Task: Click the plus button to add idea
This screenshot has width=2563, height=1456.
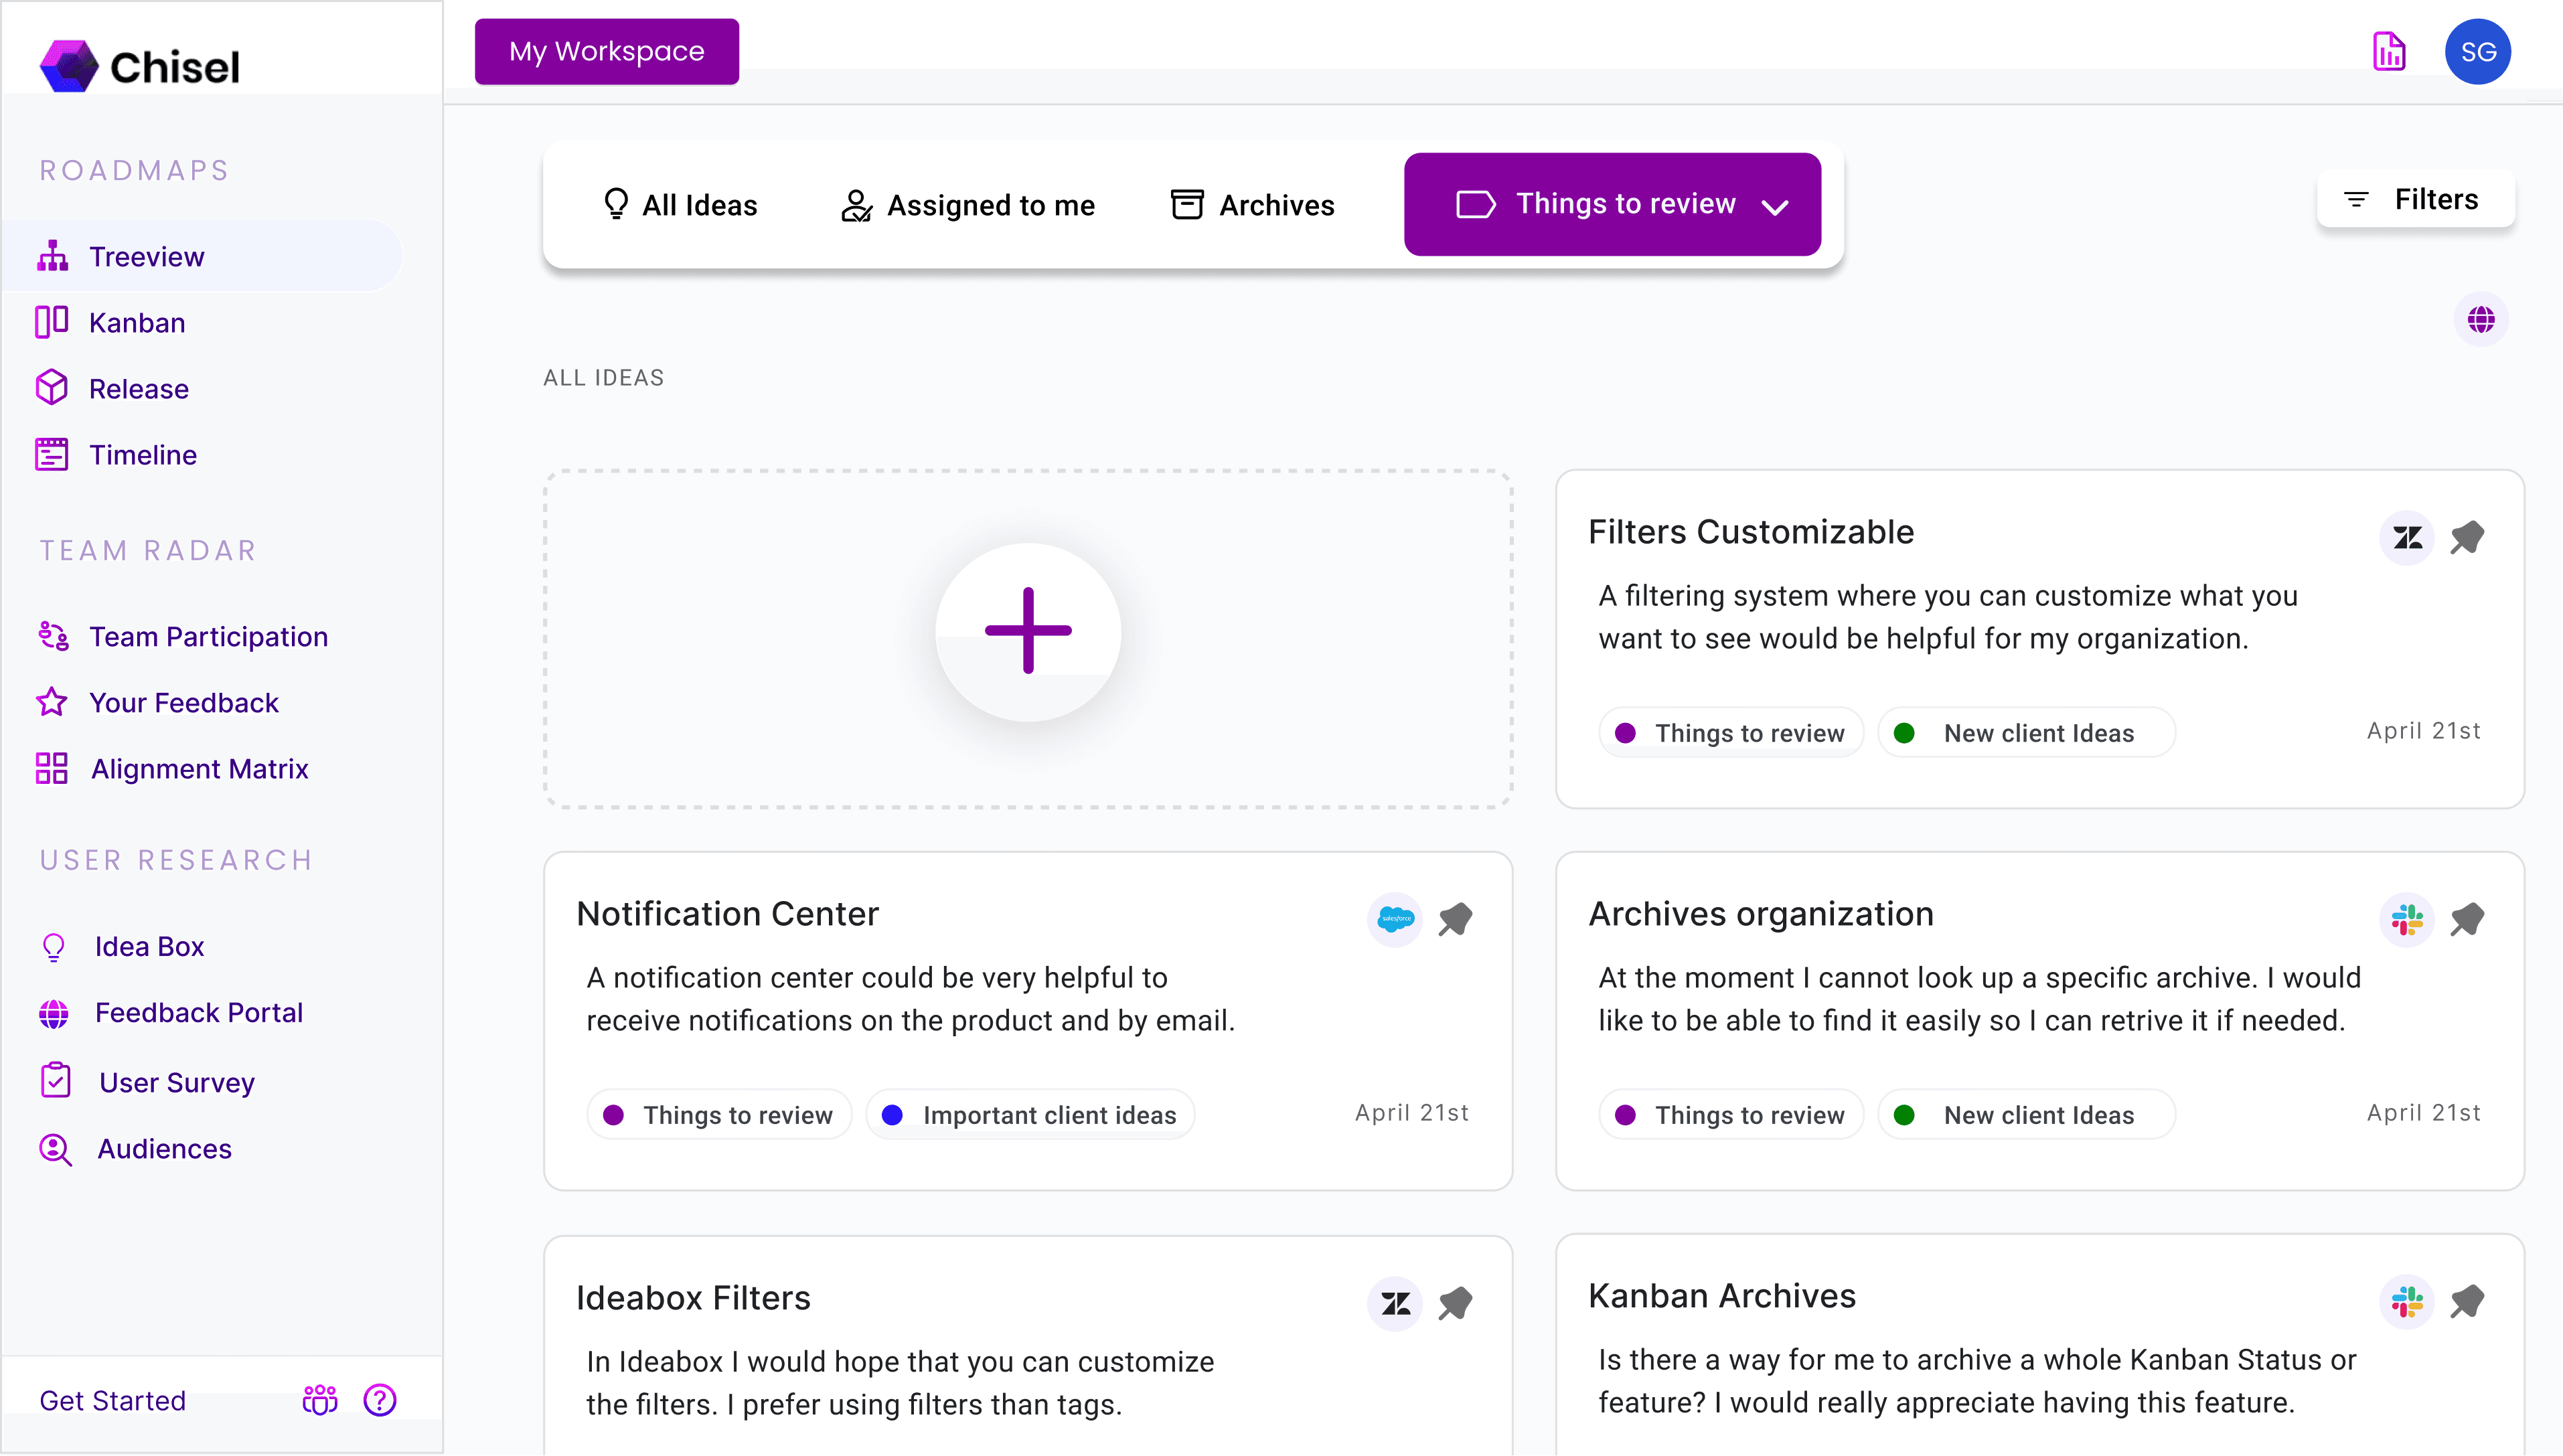Action: [1028, 631]
